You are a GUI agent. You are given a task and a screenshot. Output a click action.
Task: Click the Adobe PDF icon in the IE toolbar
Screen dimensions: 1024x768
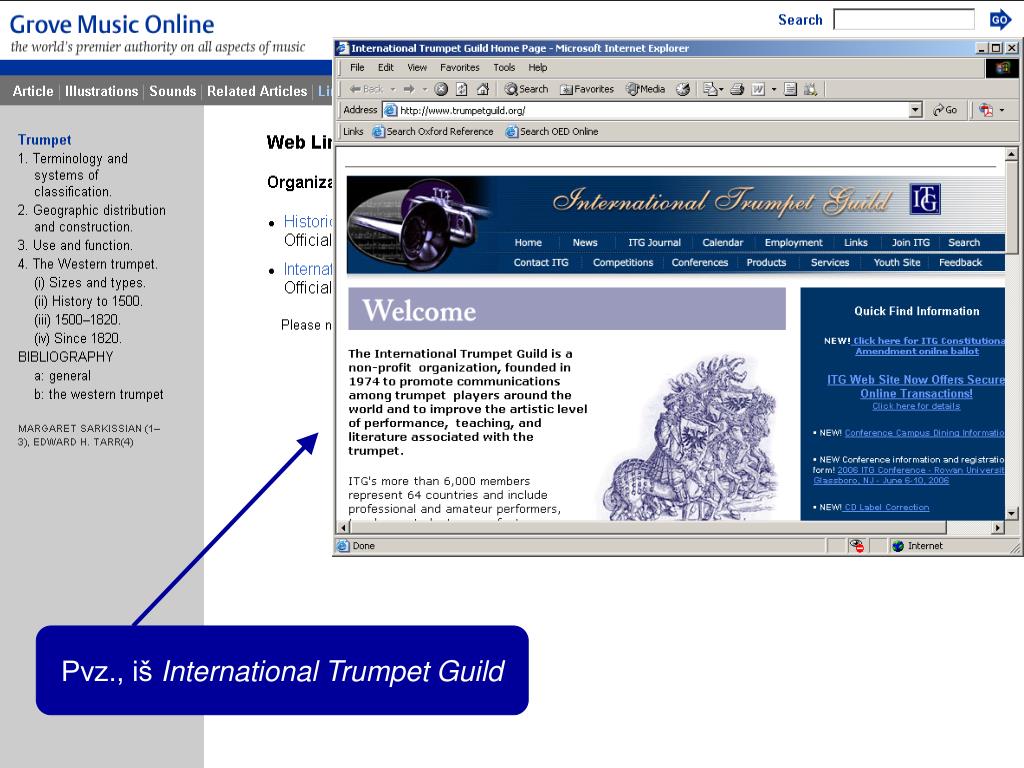pos(985,110)
